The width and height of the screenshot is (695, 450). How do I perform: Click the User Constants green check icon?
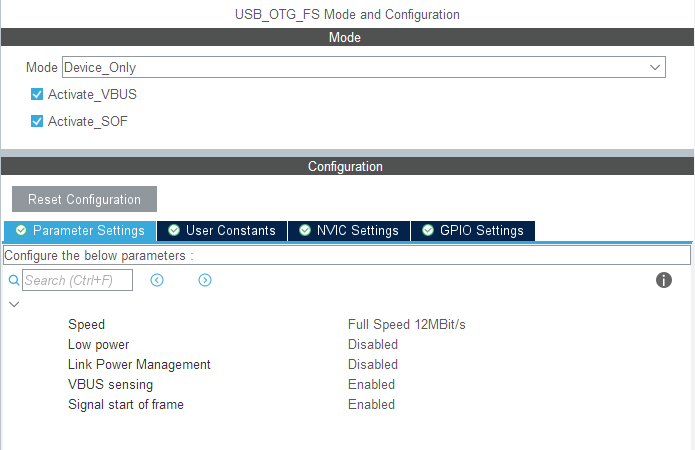(x=174, y=230)
